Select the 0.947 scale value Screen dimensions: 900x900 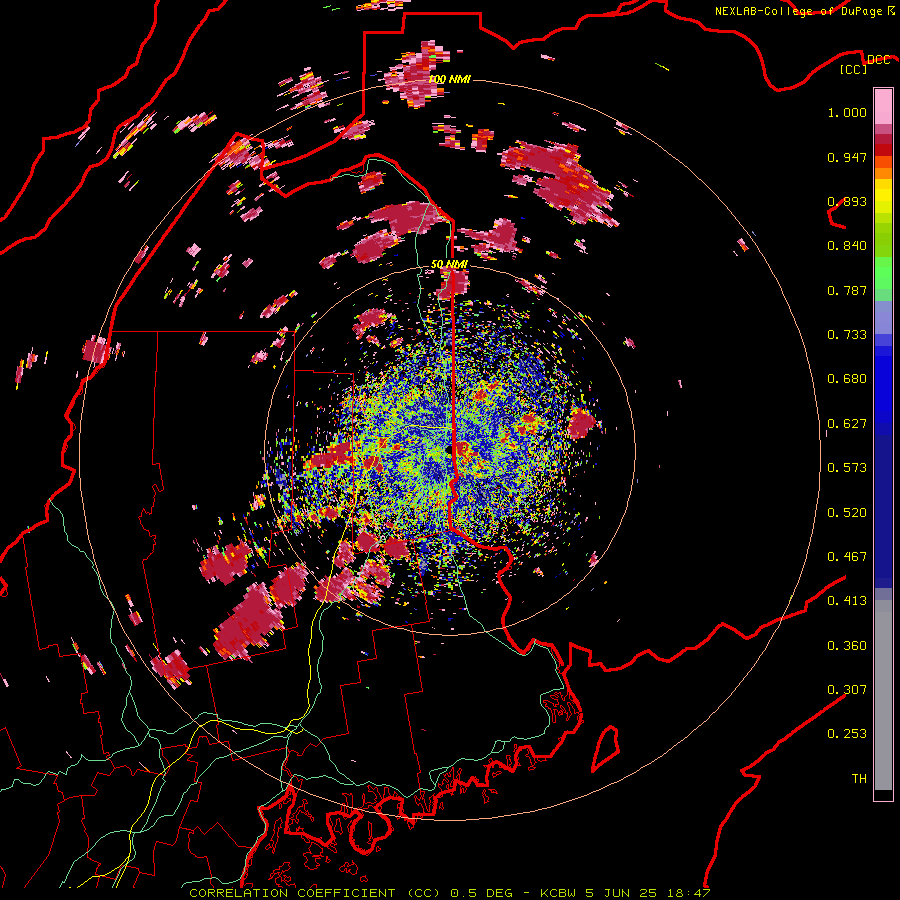point(847,157)
